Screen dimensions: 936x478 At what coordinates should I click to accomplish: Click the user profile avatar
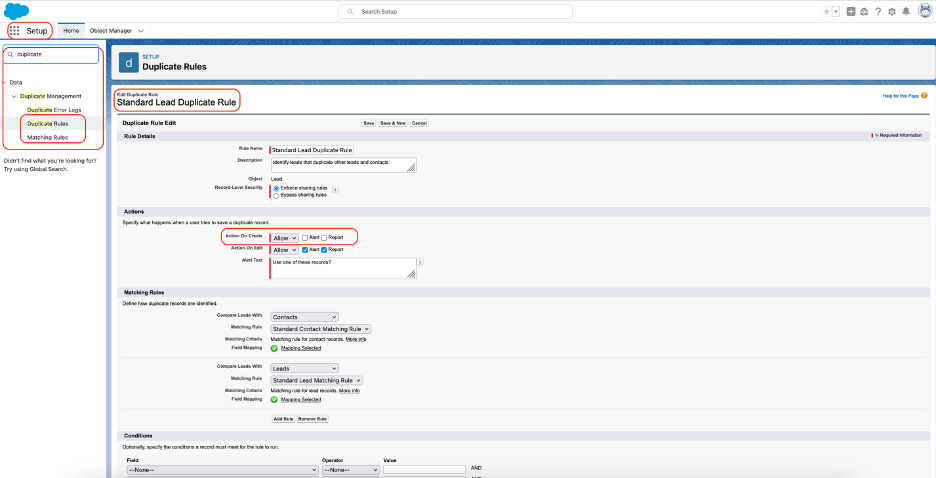[924, 12]
